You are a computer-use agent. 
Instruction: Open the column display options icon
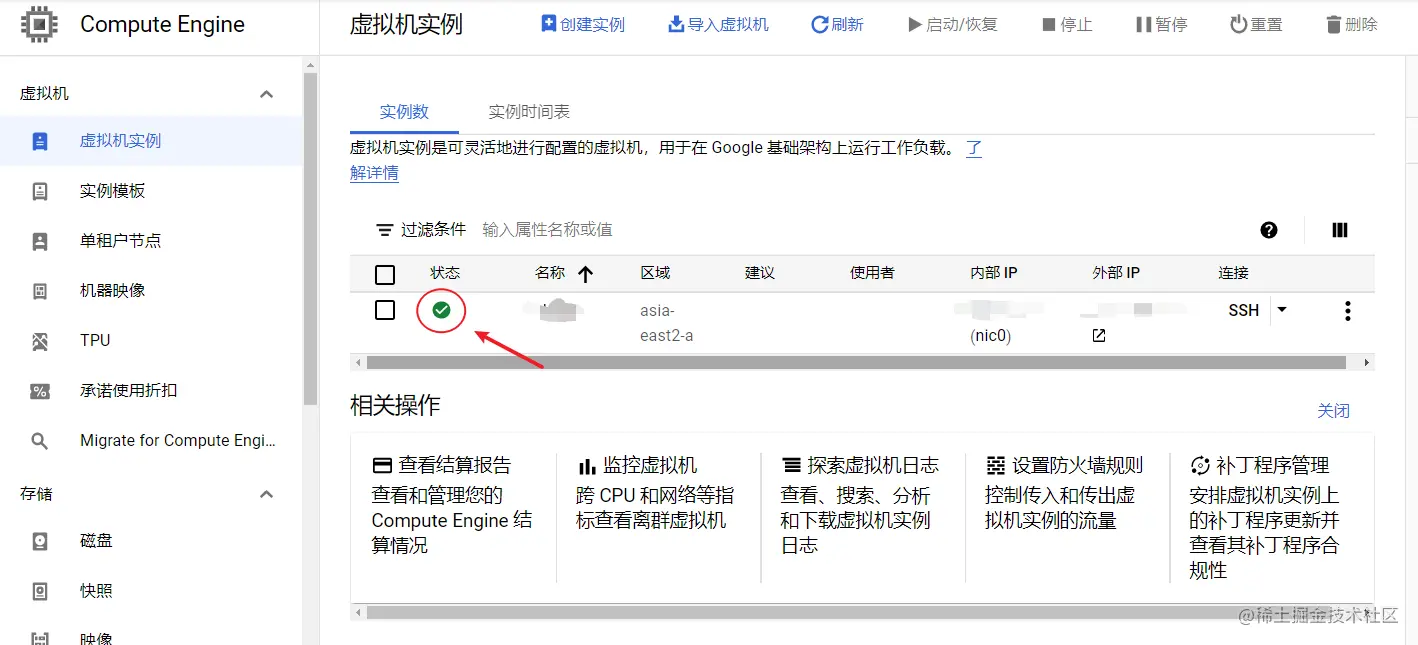[x=1340, y=230]
